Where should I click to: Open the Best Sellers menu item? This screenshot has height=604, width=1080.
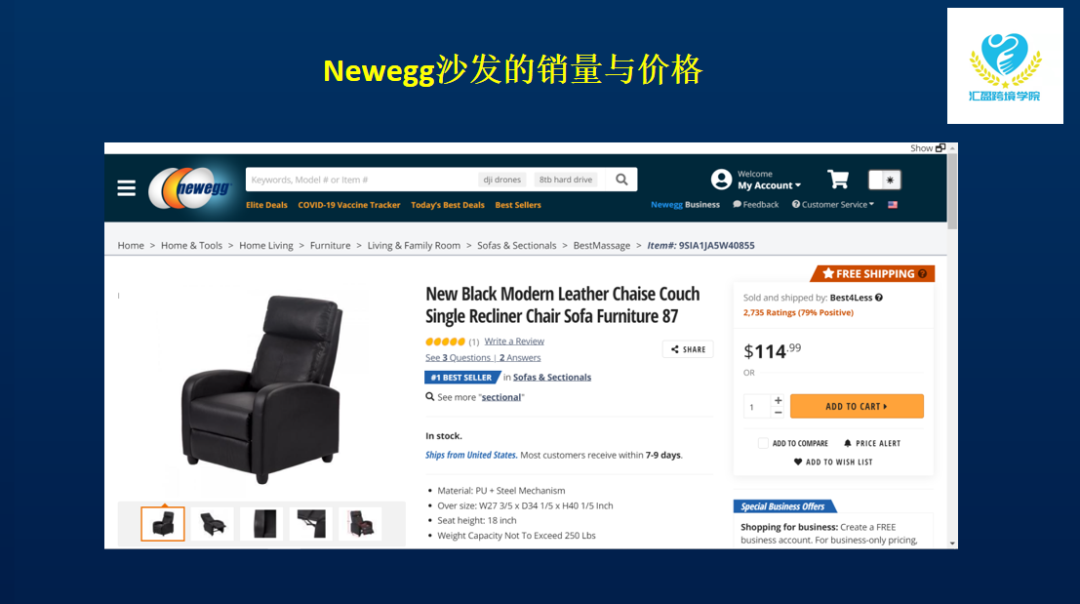point(518,205)
